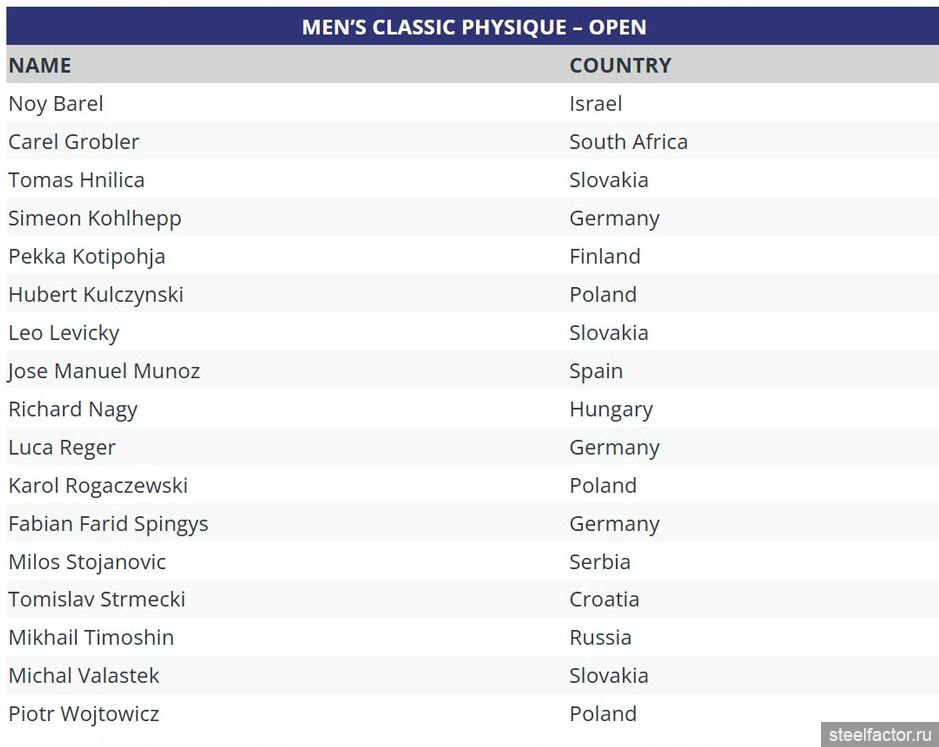Select the Leo Levicky name cell
Viewport: 939px width, 747px height.
(64, 332)
